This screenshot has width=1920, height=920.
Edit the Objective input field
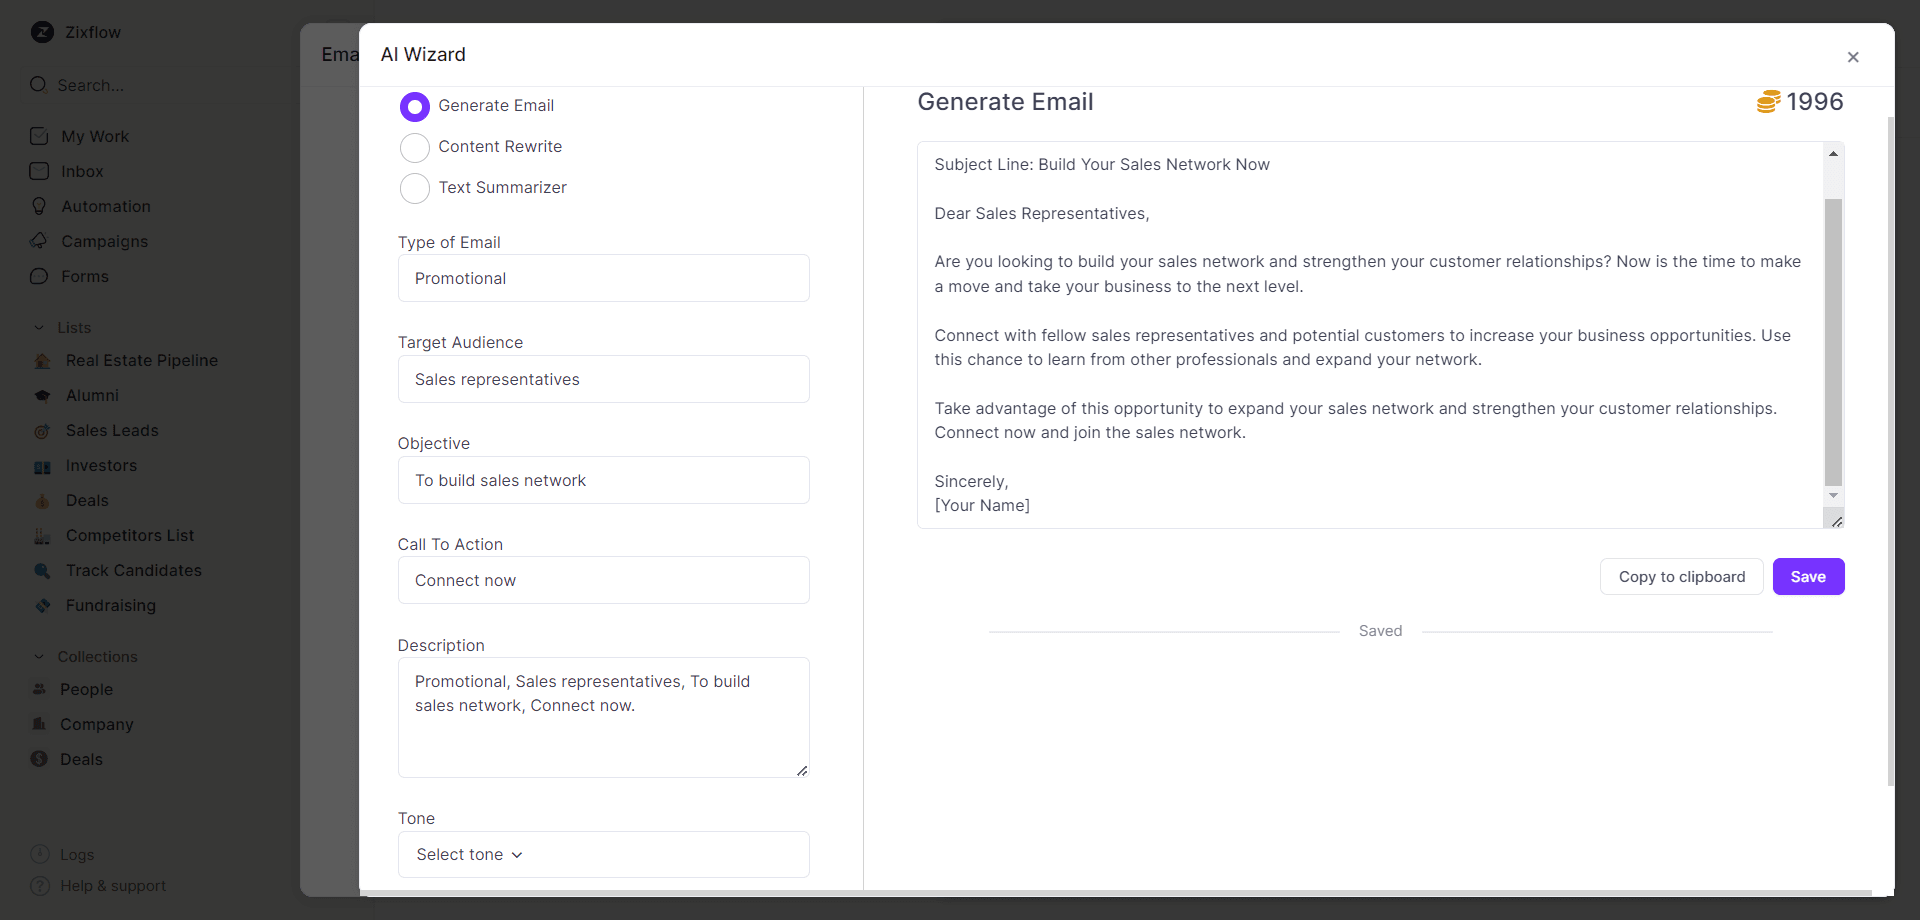[x=602, y=479]
